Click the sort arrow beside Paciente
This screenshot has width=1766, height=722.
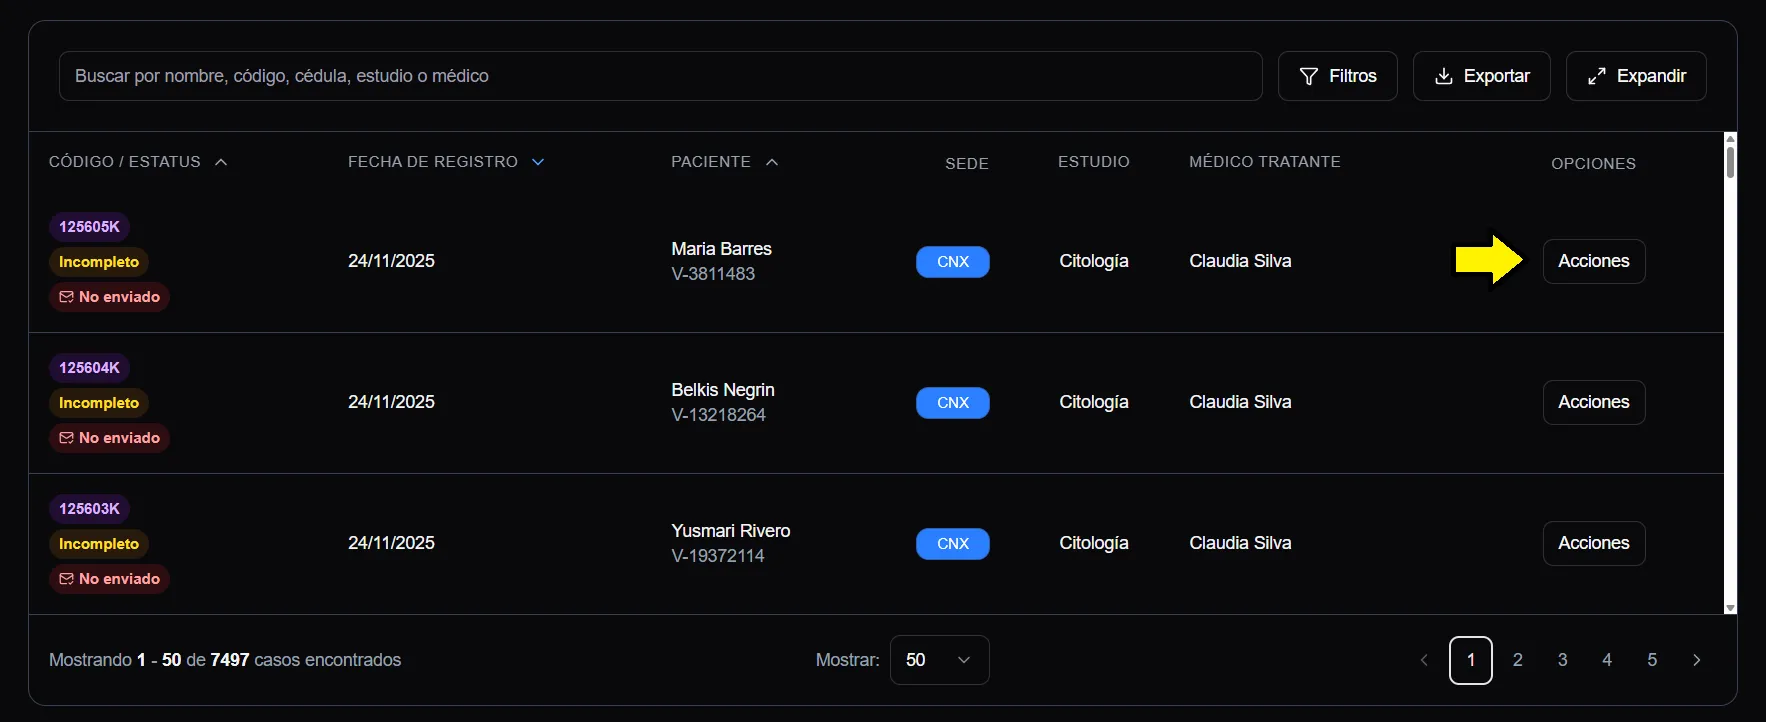point(772,162)
